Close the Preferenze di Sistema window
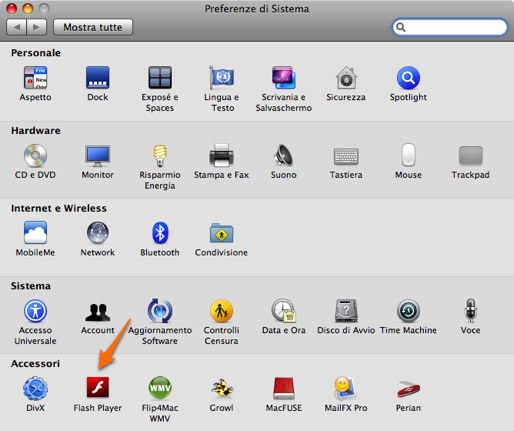Viewport: 514px width, 431px height. pyautogui.click(x=12, y=8)
